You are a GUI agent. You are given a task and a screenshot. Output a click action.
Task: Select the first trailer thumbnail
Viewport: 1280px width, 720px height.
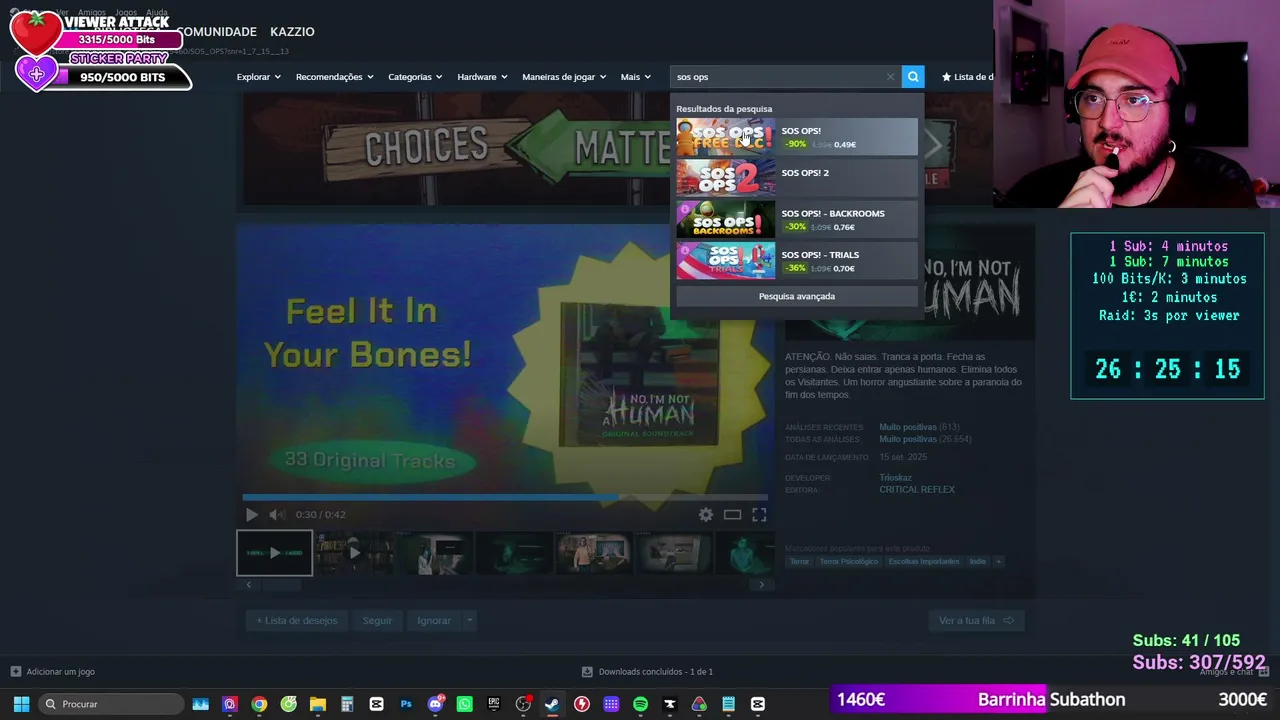[274, 553]
